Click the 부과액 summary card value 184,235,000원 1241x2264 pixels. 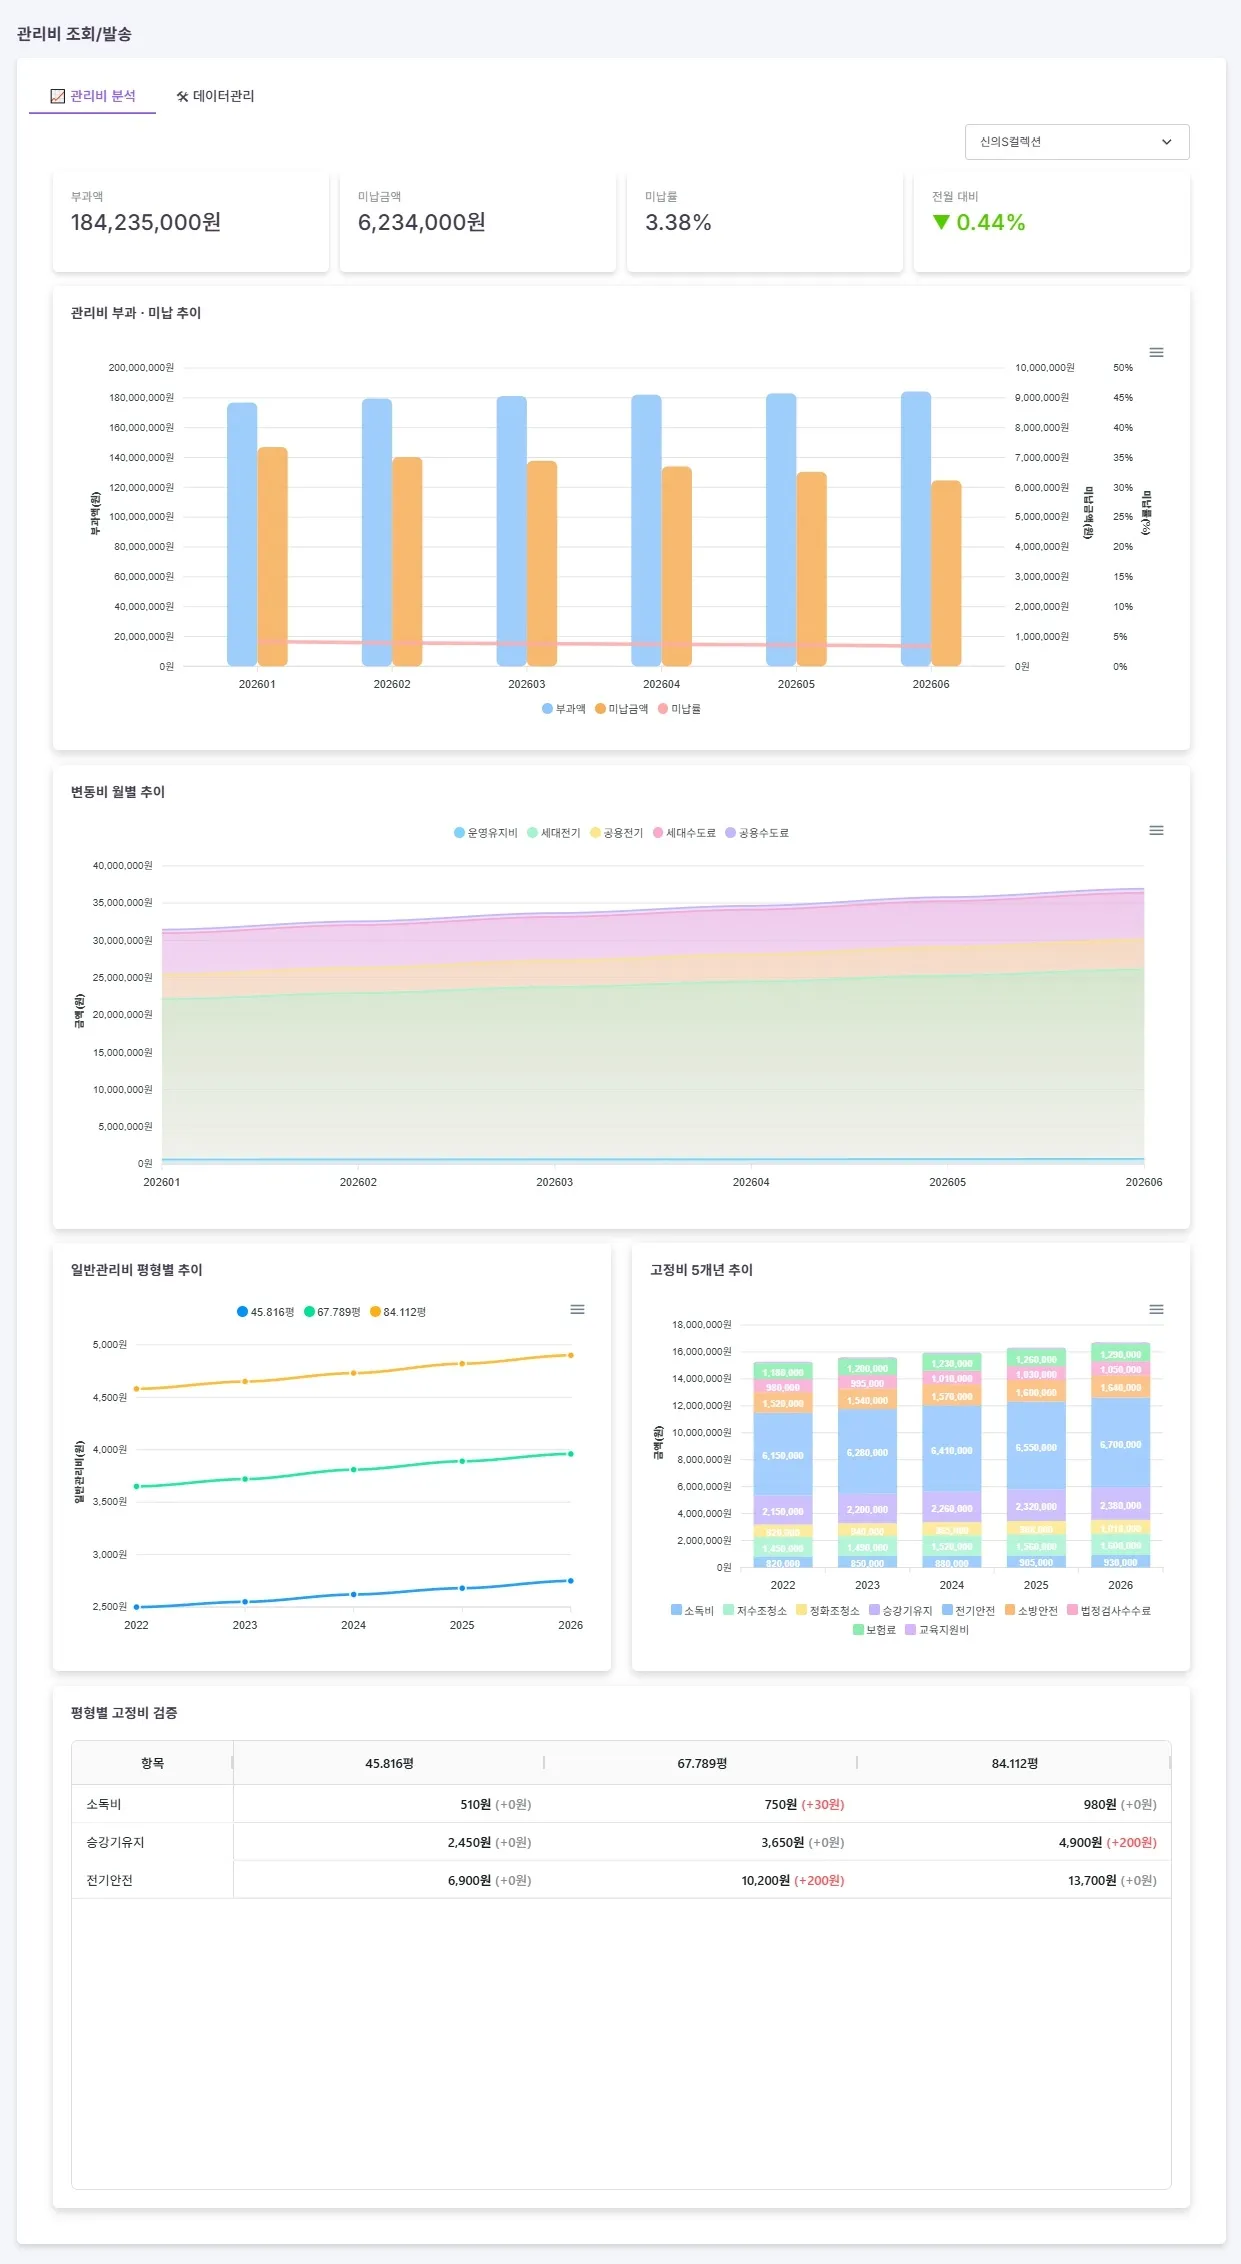tap(146, 222)
